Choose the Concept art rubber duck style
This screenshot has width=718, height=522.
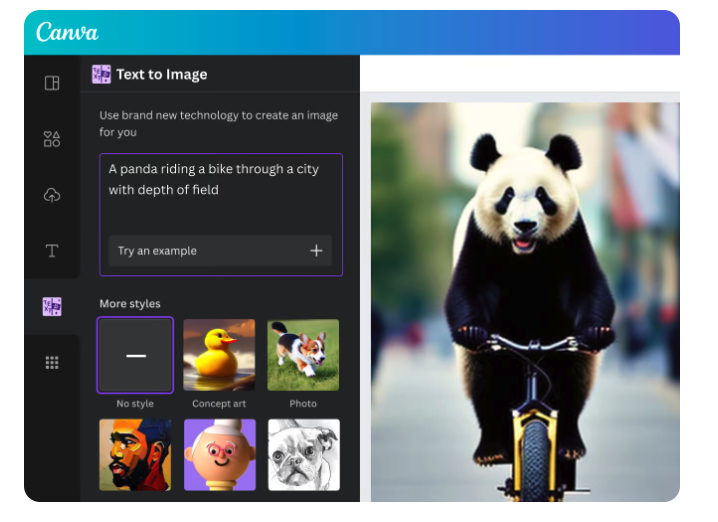pos(219,355)
